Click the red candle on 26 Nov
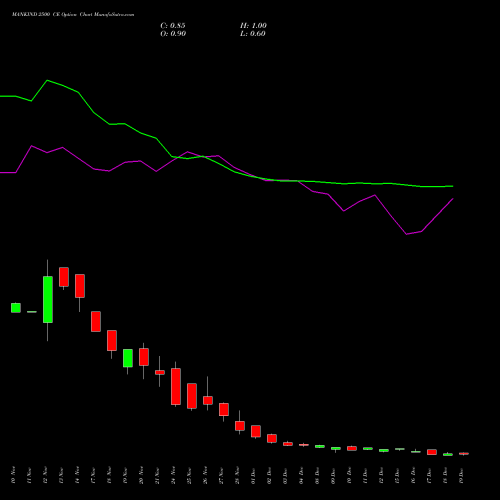500x500 pixels. click(208, 400)
